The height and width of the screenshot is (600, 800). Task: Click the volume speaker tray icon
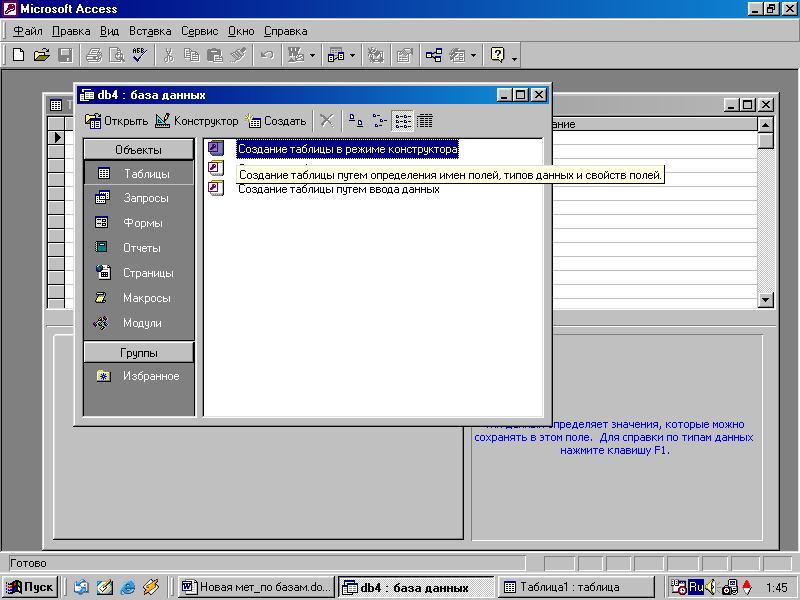click(710, 587)
